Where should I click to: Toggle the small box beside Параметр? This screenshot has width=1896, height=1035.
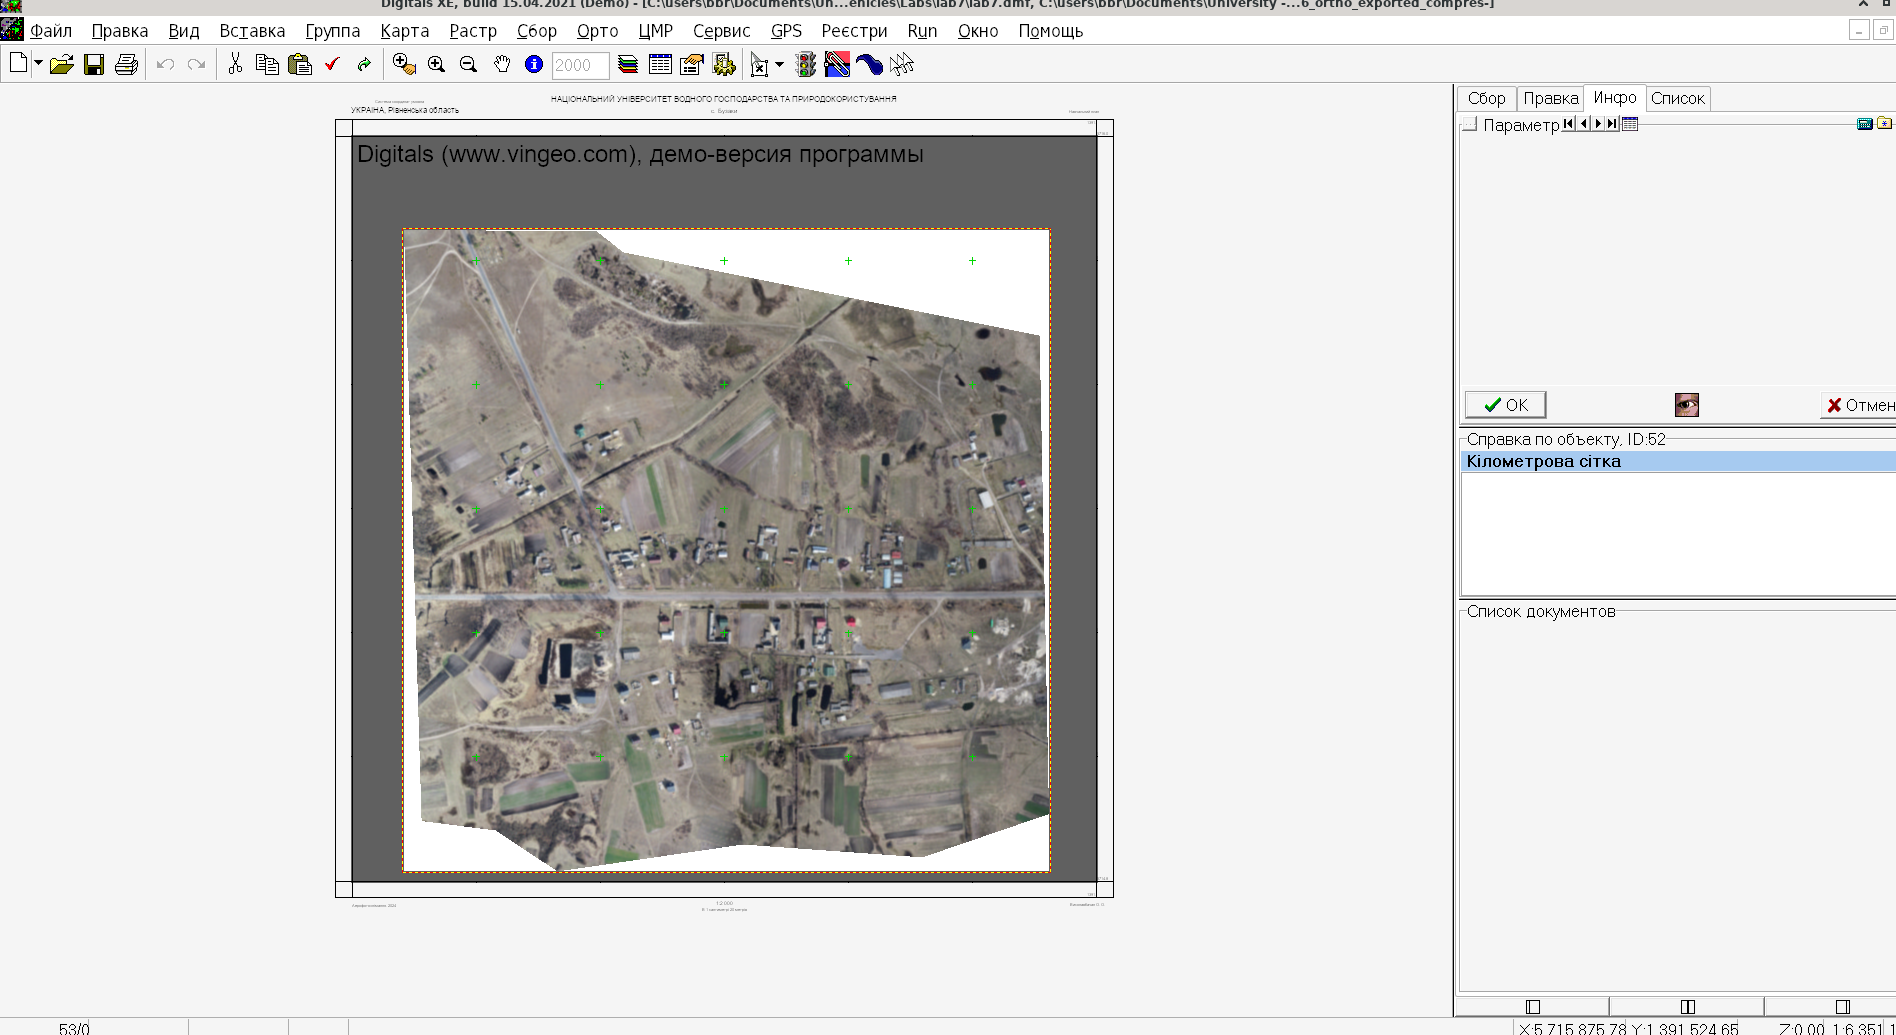(1469, 125)
